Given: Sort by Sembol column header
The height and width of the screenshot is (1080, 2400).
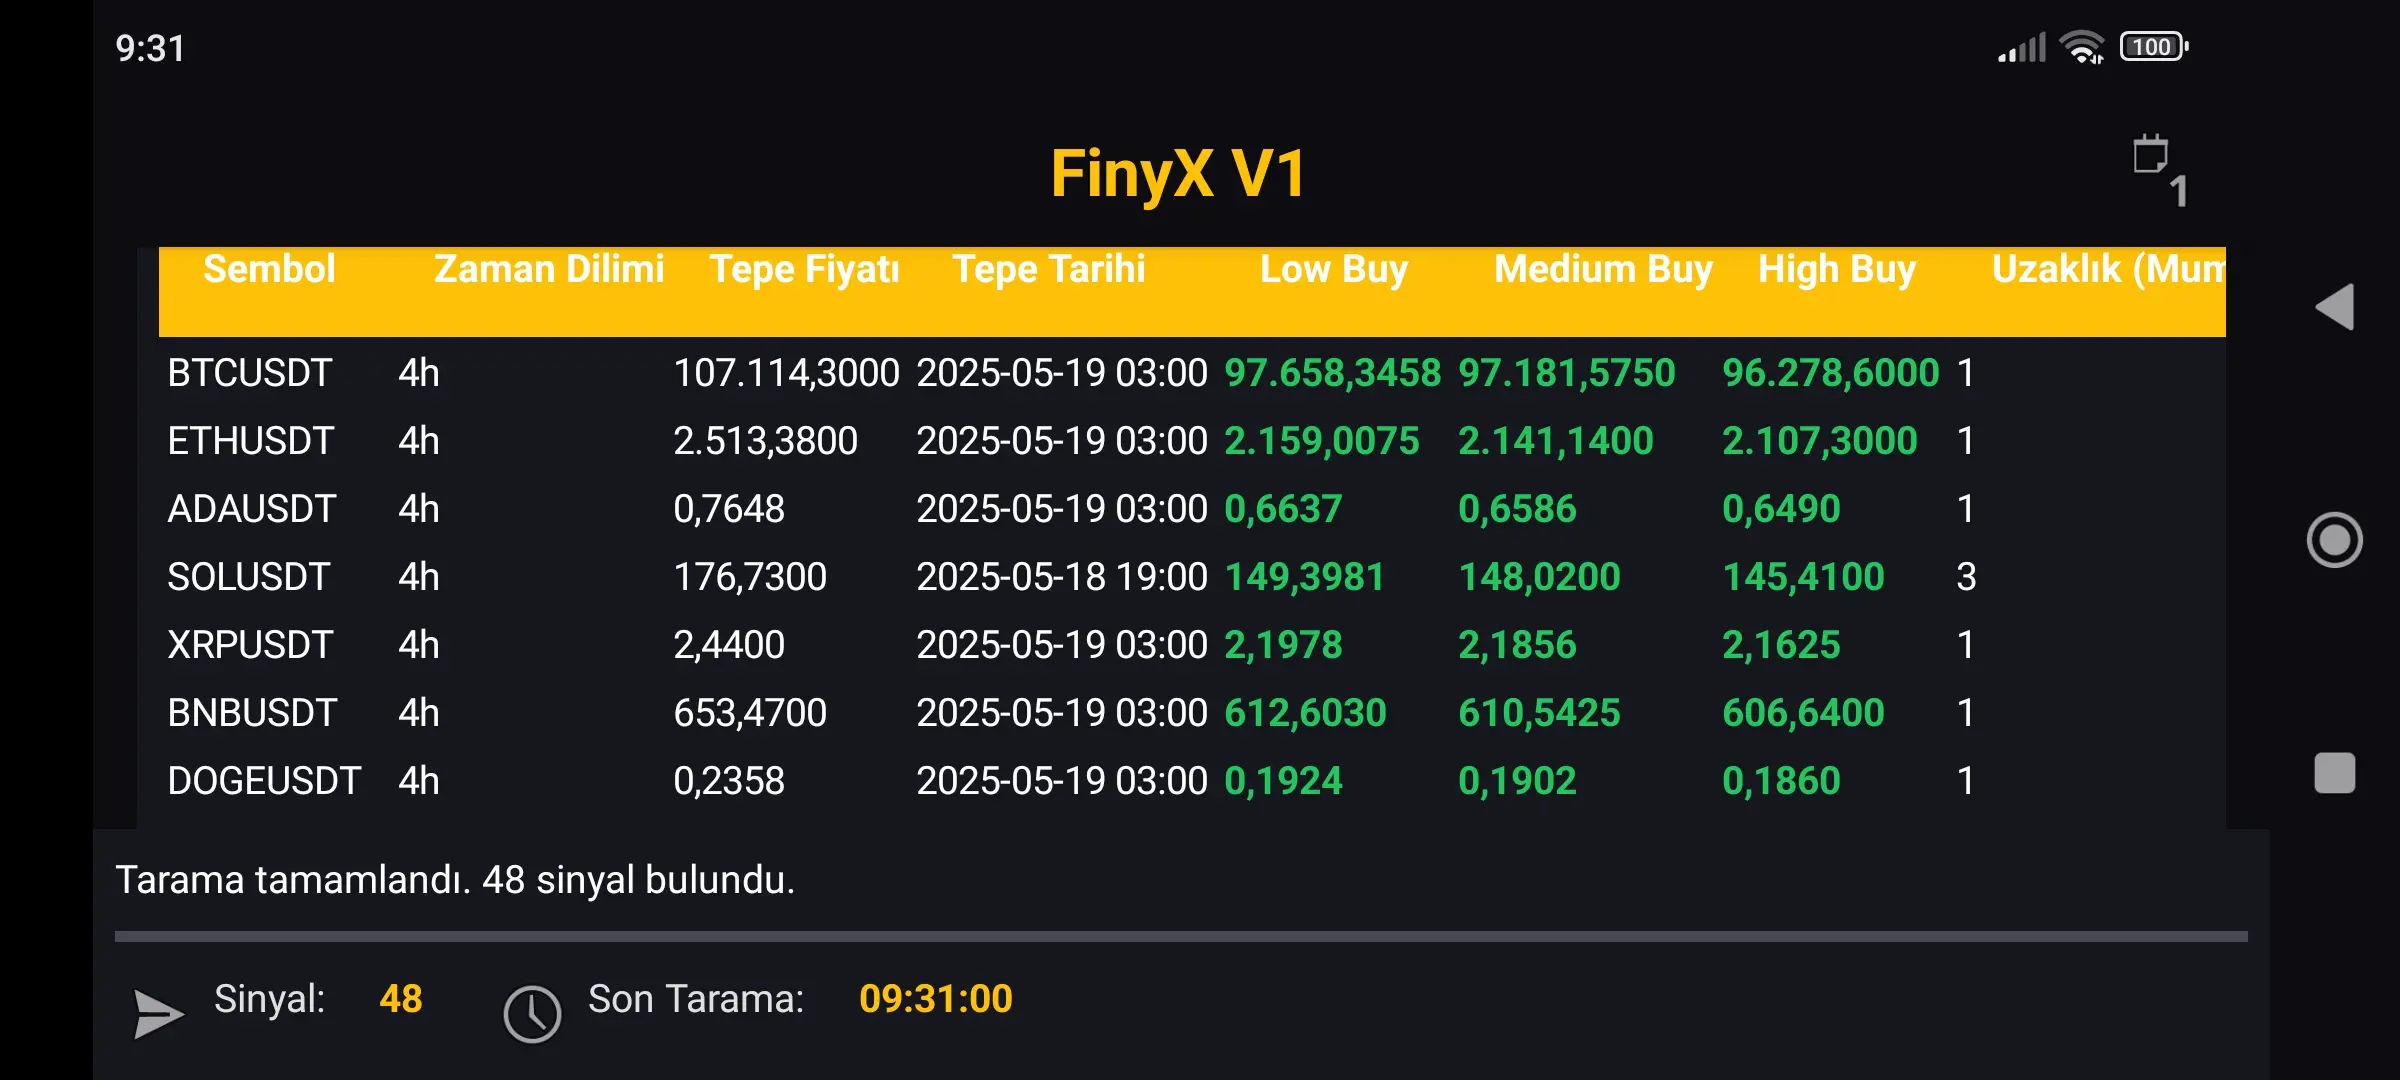Looking at the screenshot, I should pos(269,270).
